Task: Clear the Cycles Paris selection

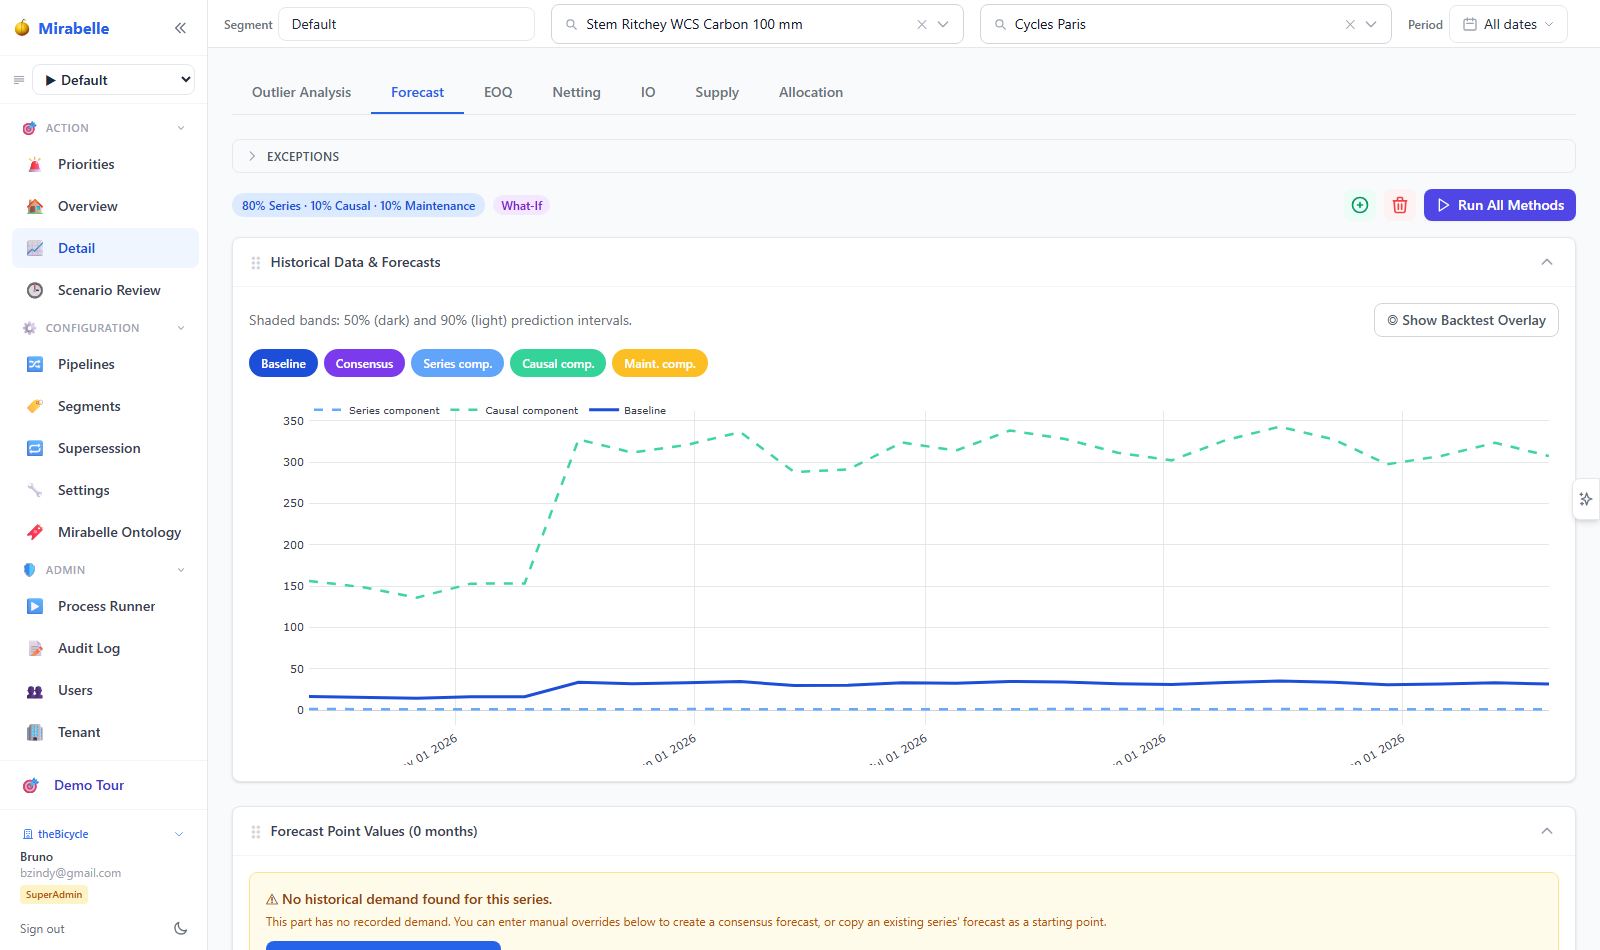Action: [x=1350, y=24]
